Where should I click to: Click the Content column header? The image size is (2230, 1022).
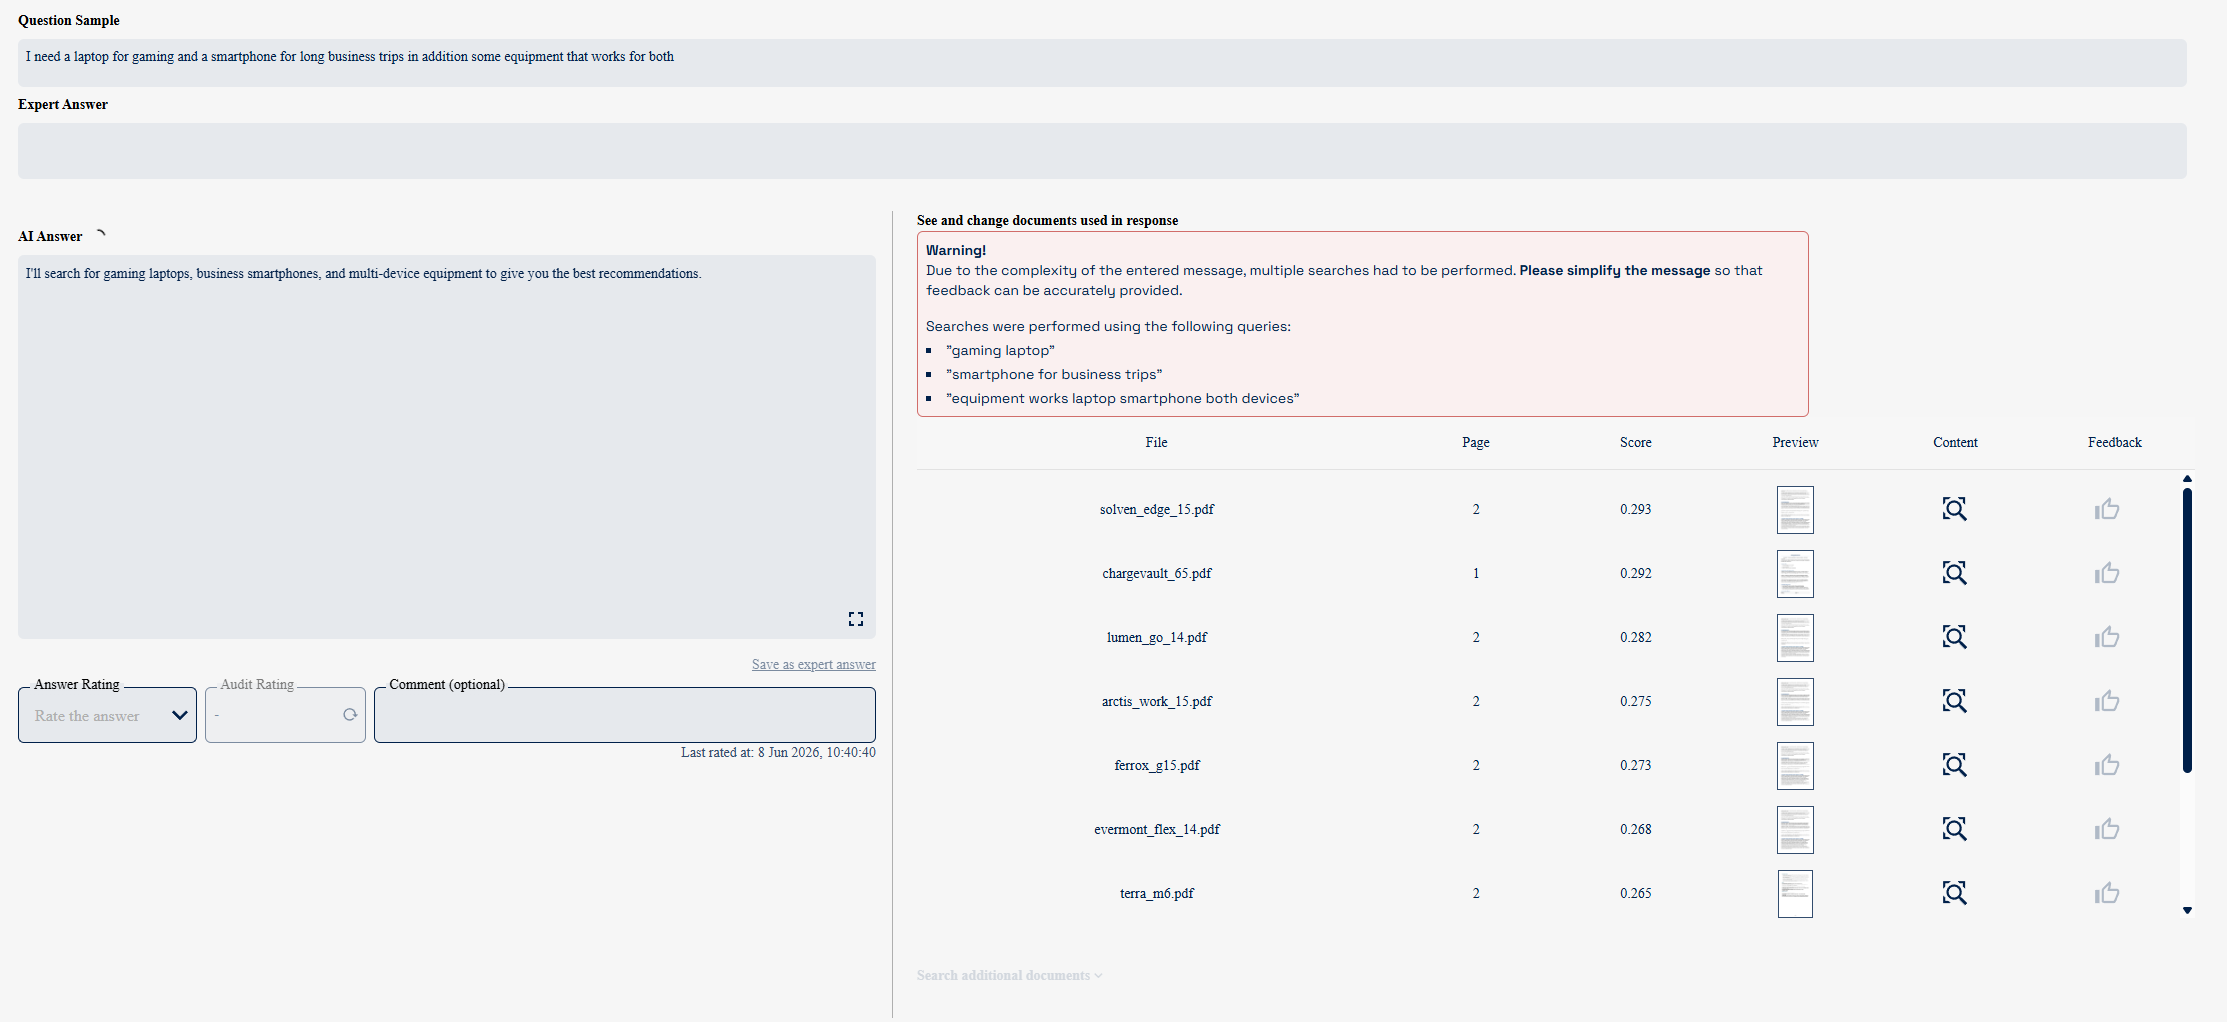click(x=1955, y=443)
